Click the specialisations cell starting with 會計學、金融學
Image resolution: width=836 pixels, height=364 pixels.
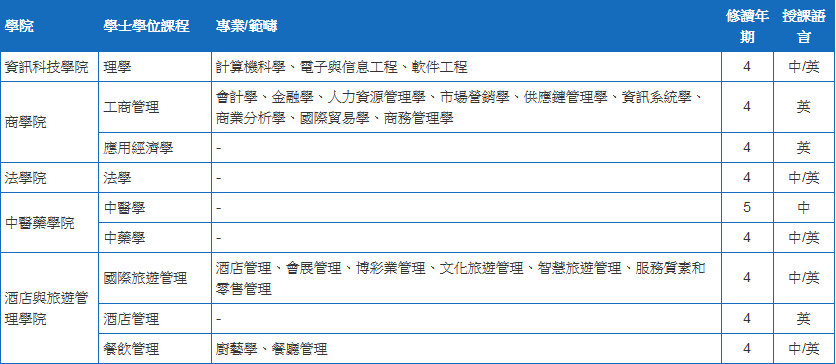pyautogui.click(x=466, y=107)
